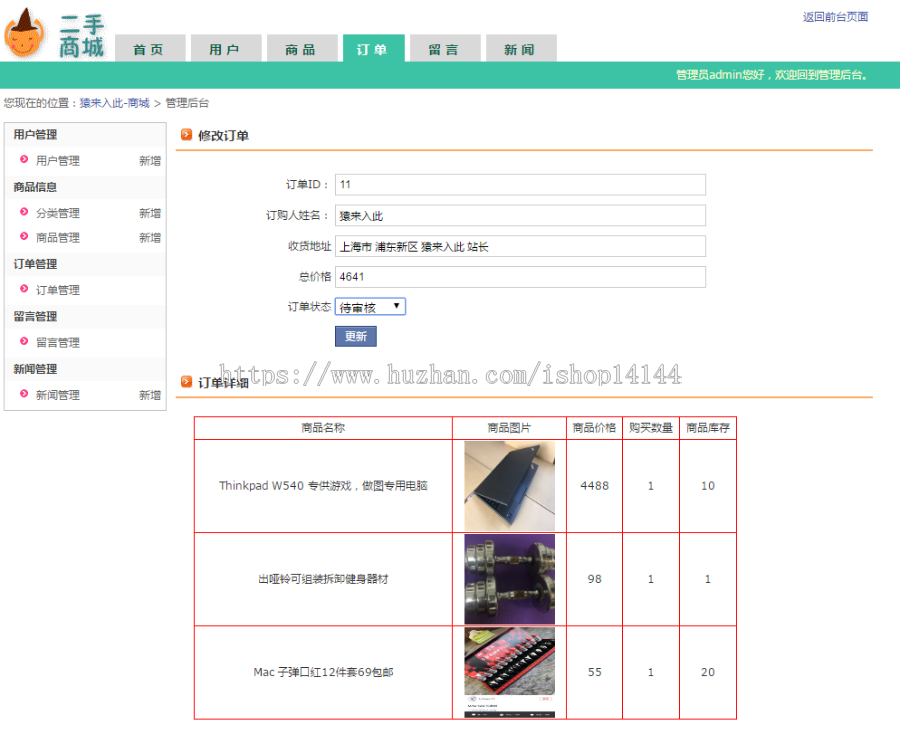900x744 pixels.
Task: Click 新增 next to 新闻管理
Action: pyautogui.click(x=150, y=395)
